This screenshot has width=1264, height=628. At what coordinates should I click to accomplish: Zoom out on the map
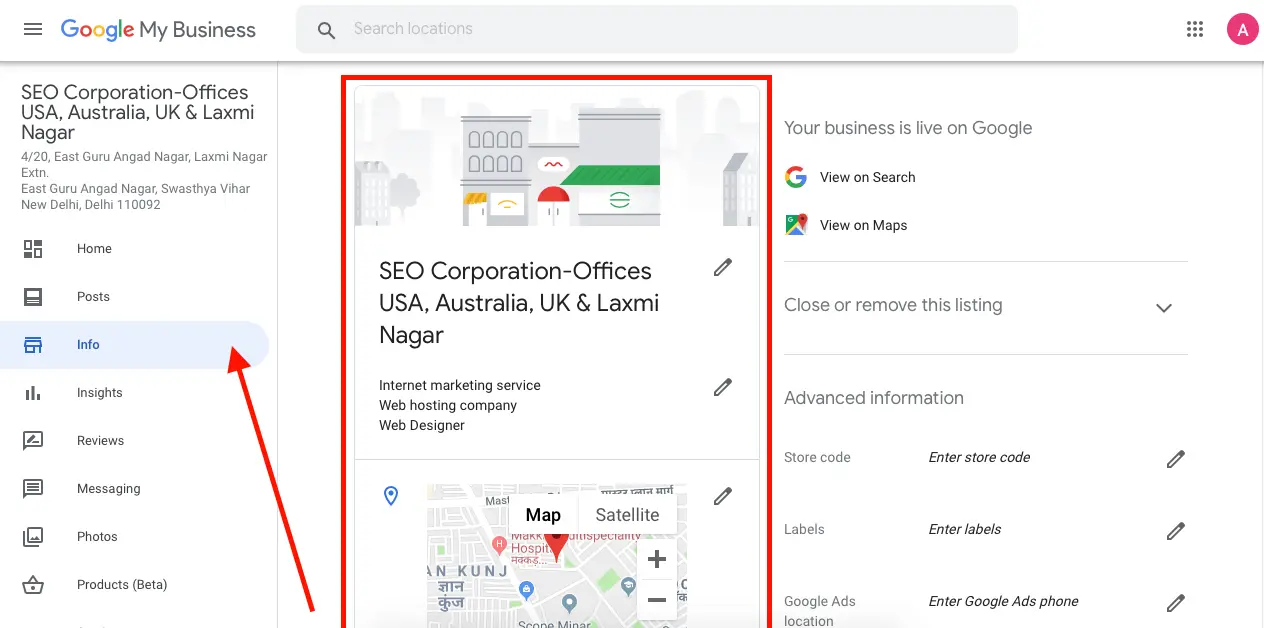[657, 600]
